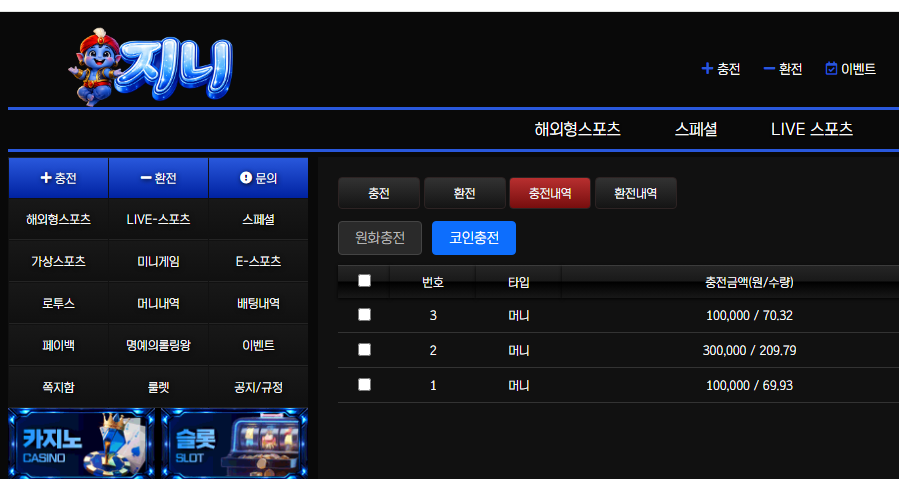Viewport: 899px width, 479px height.
Task: Open 해외형스포츠 in top navigation bar
Action: pyautogui.click(x=577, y=129)
